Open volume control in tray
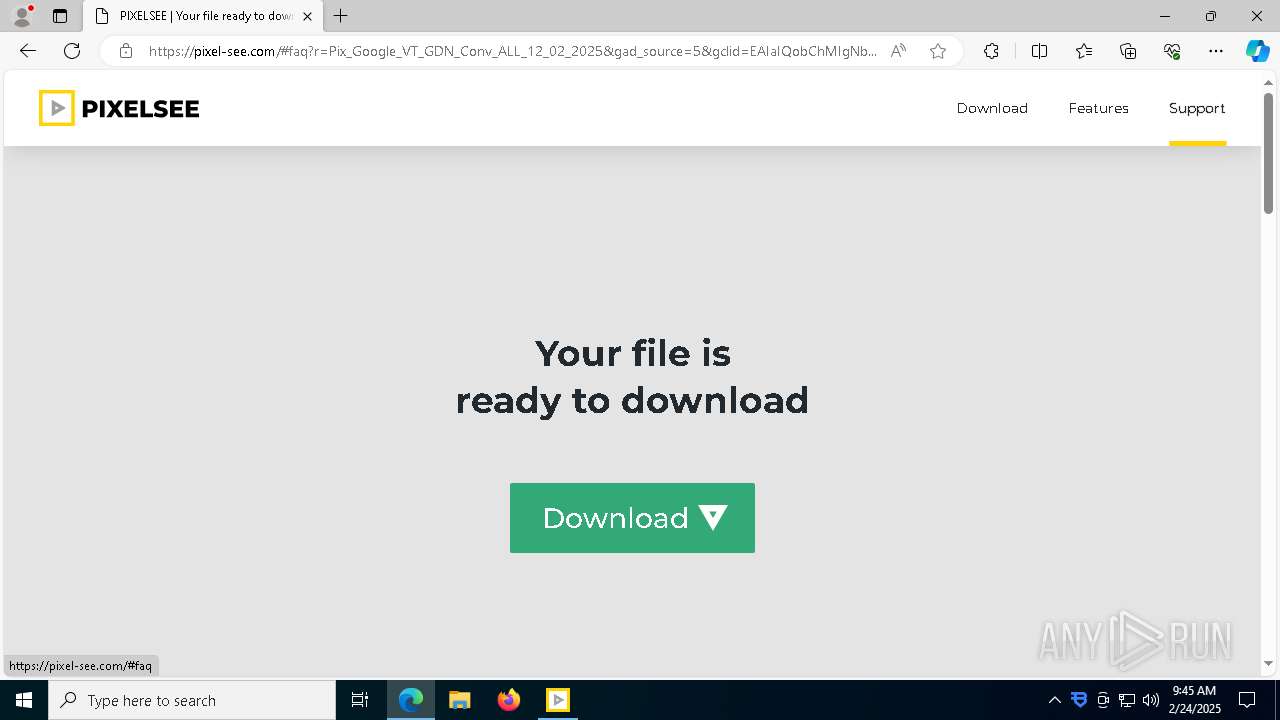This screenshot has height=720, width=1280. [x=1151, y=700]
